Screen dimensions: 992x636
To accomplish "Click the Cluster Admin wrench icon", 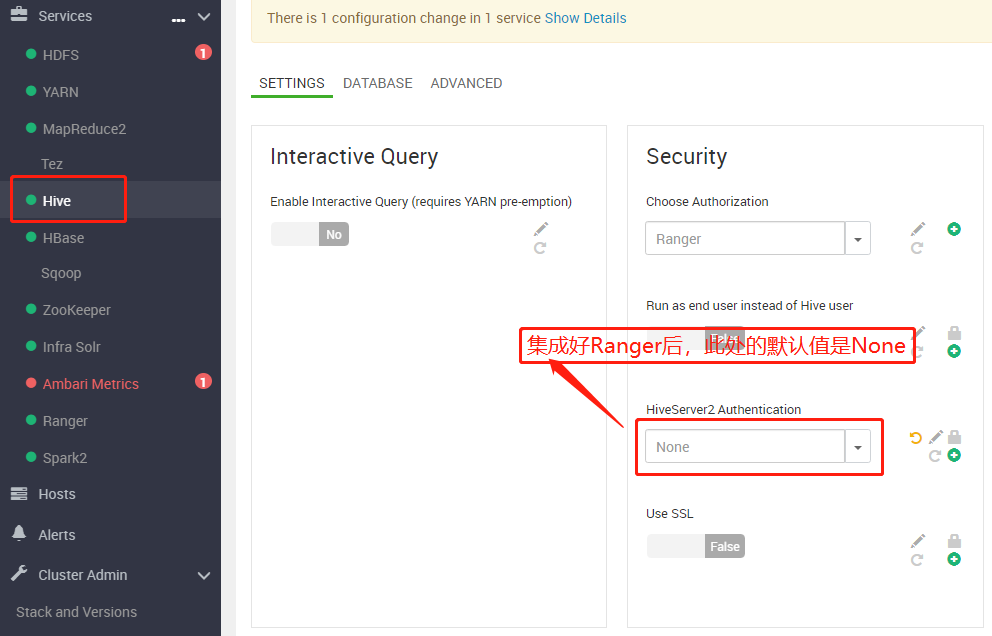I will coord(19,573).
